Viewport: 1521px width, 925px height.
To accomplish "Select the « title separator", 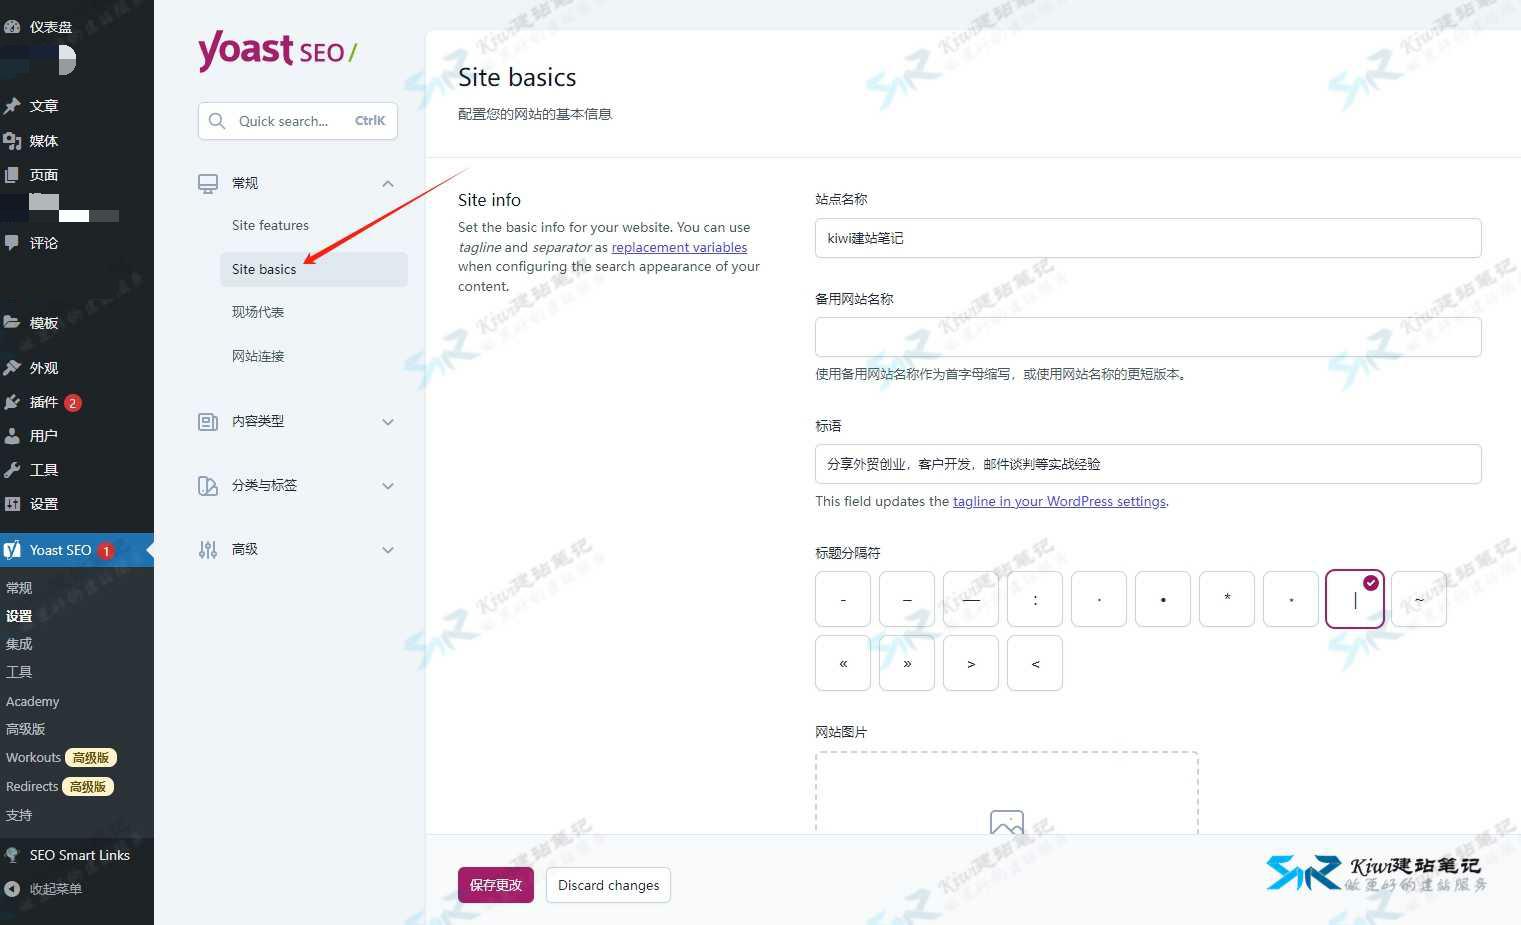I will 842,662.
